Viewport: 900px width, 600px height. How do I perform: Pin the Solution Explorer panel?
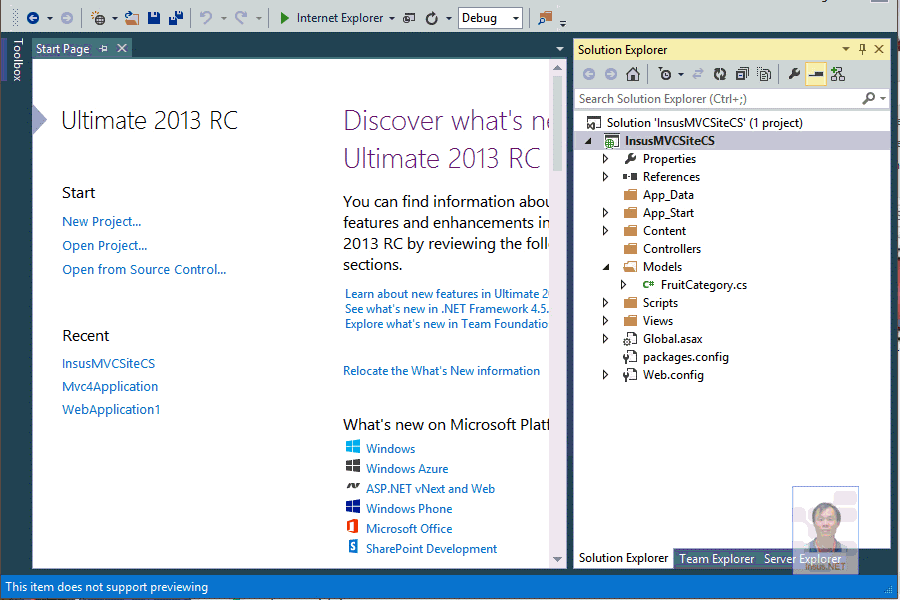862,49
